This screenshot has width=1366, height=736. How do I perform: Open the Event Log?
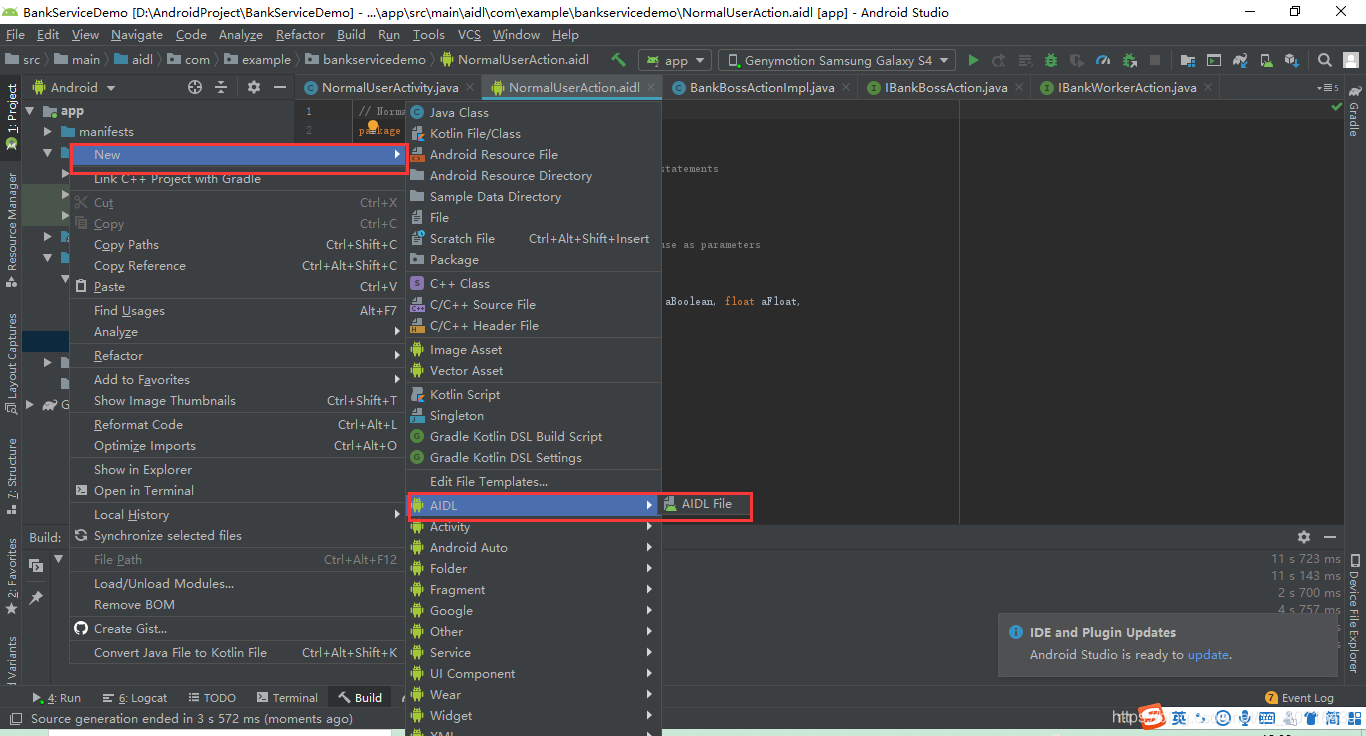pyautogui.click(x=1299, y=698)
